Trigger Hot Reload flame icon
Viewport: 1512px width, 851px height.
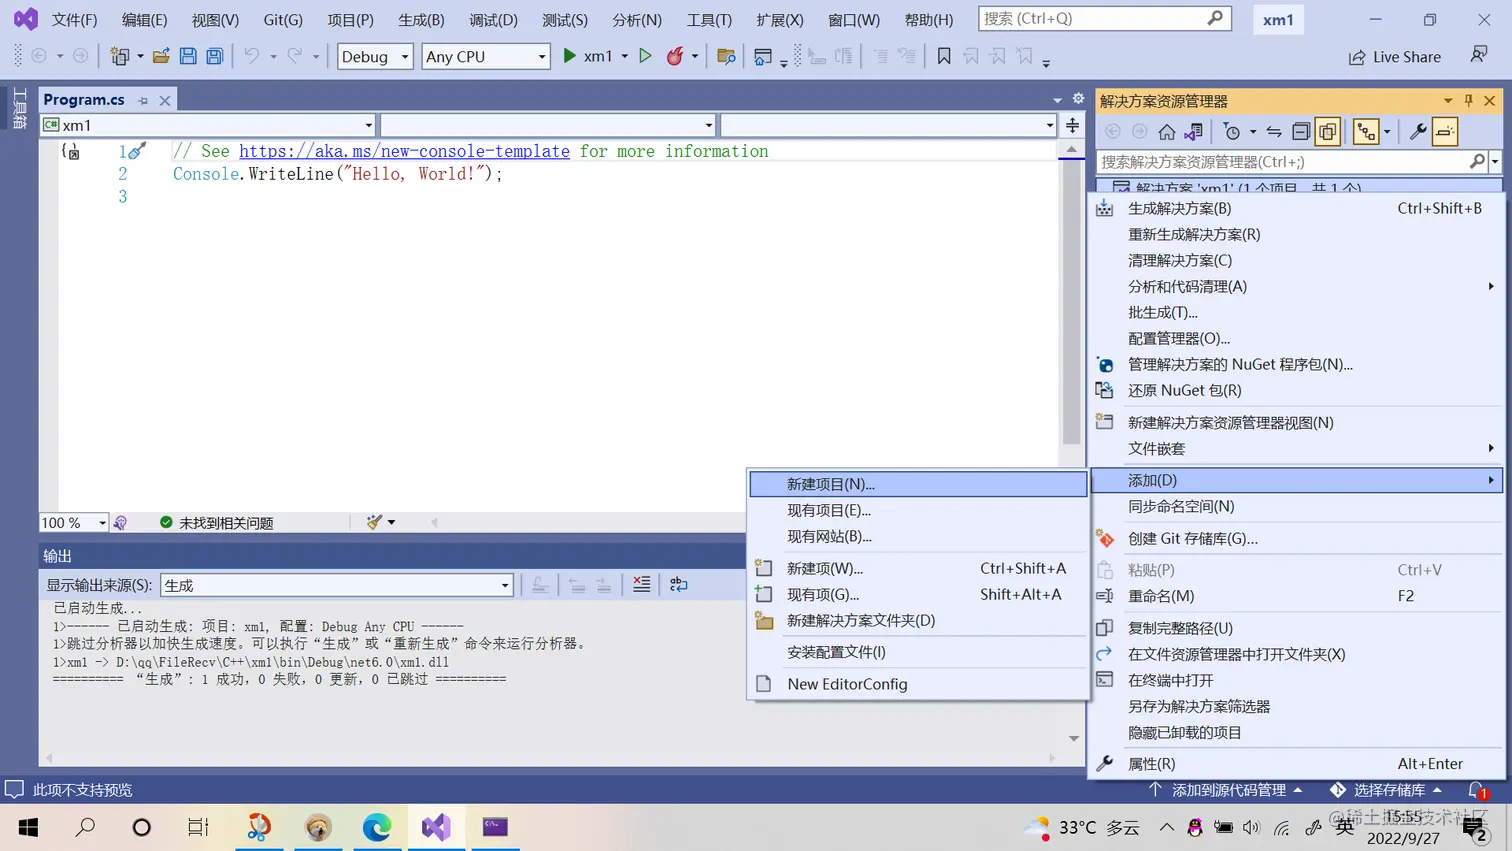pyautogui.click(x=675, y=57)
